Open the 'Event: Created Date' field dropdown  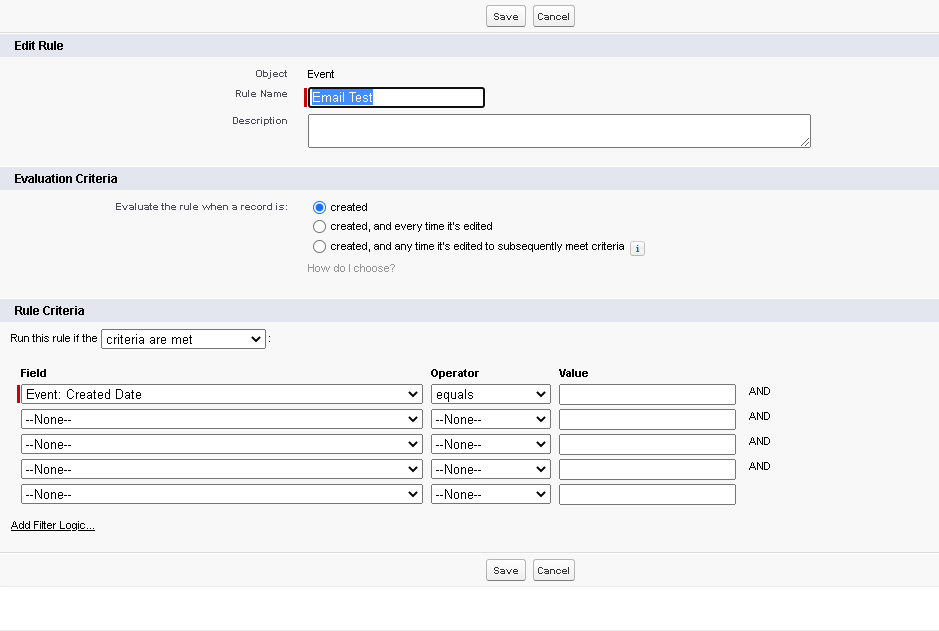(221, 395)
